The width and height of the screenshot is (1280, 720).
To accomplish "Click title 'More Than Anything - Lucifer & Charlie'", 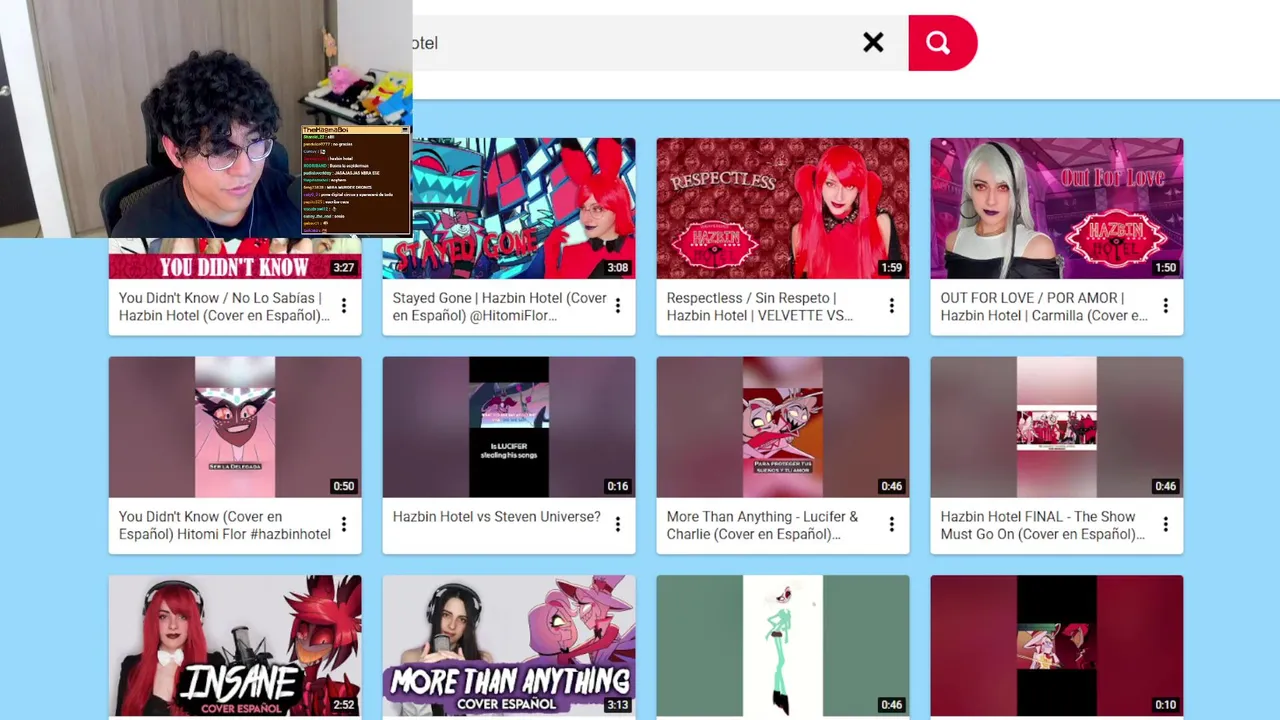I will point(762,526).
